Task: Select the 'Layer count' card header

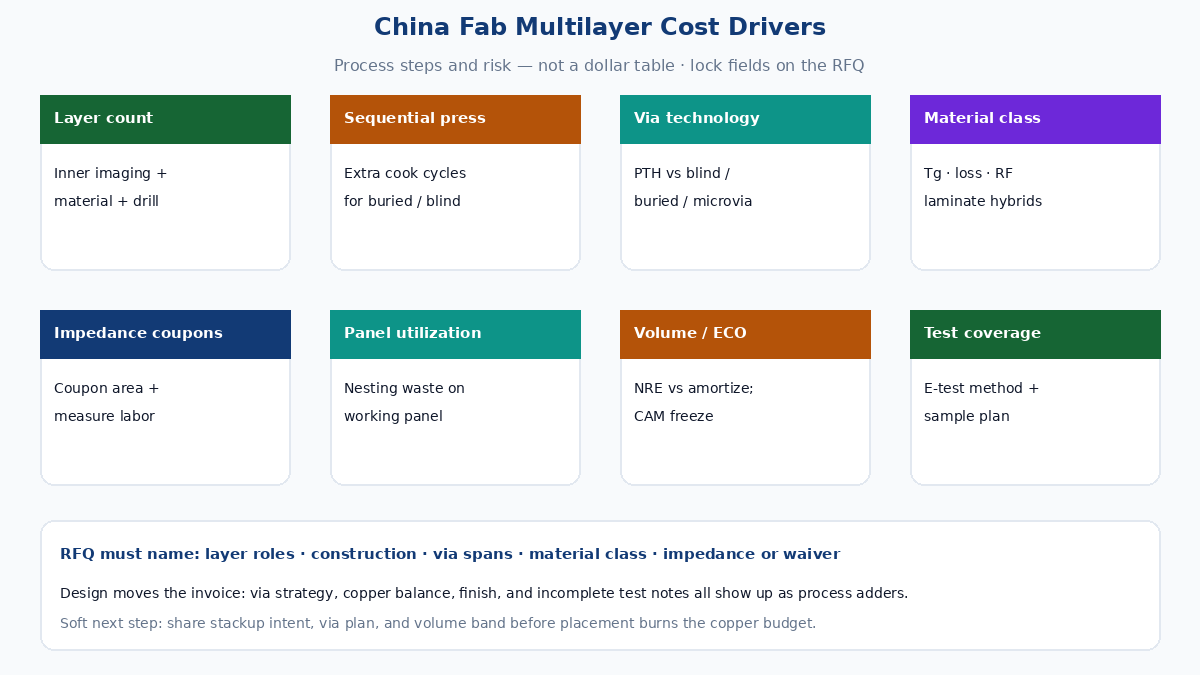Action: [x=165, y=119]
